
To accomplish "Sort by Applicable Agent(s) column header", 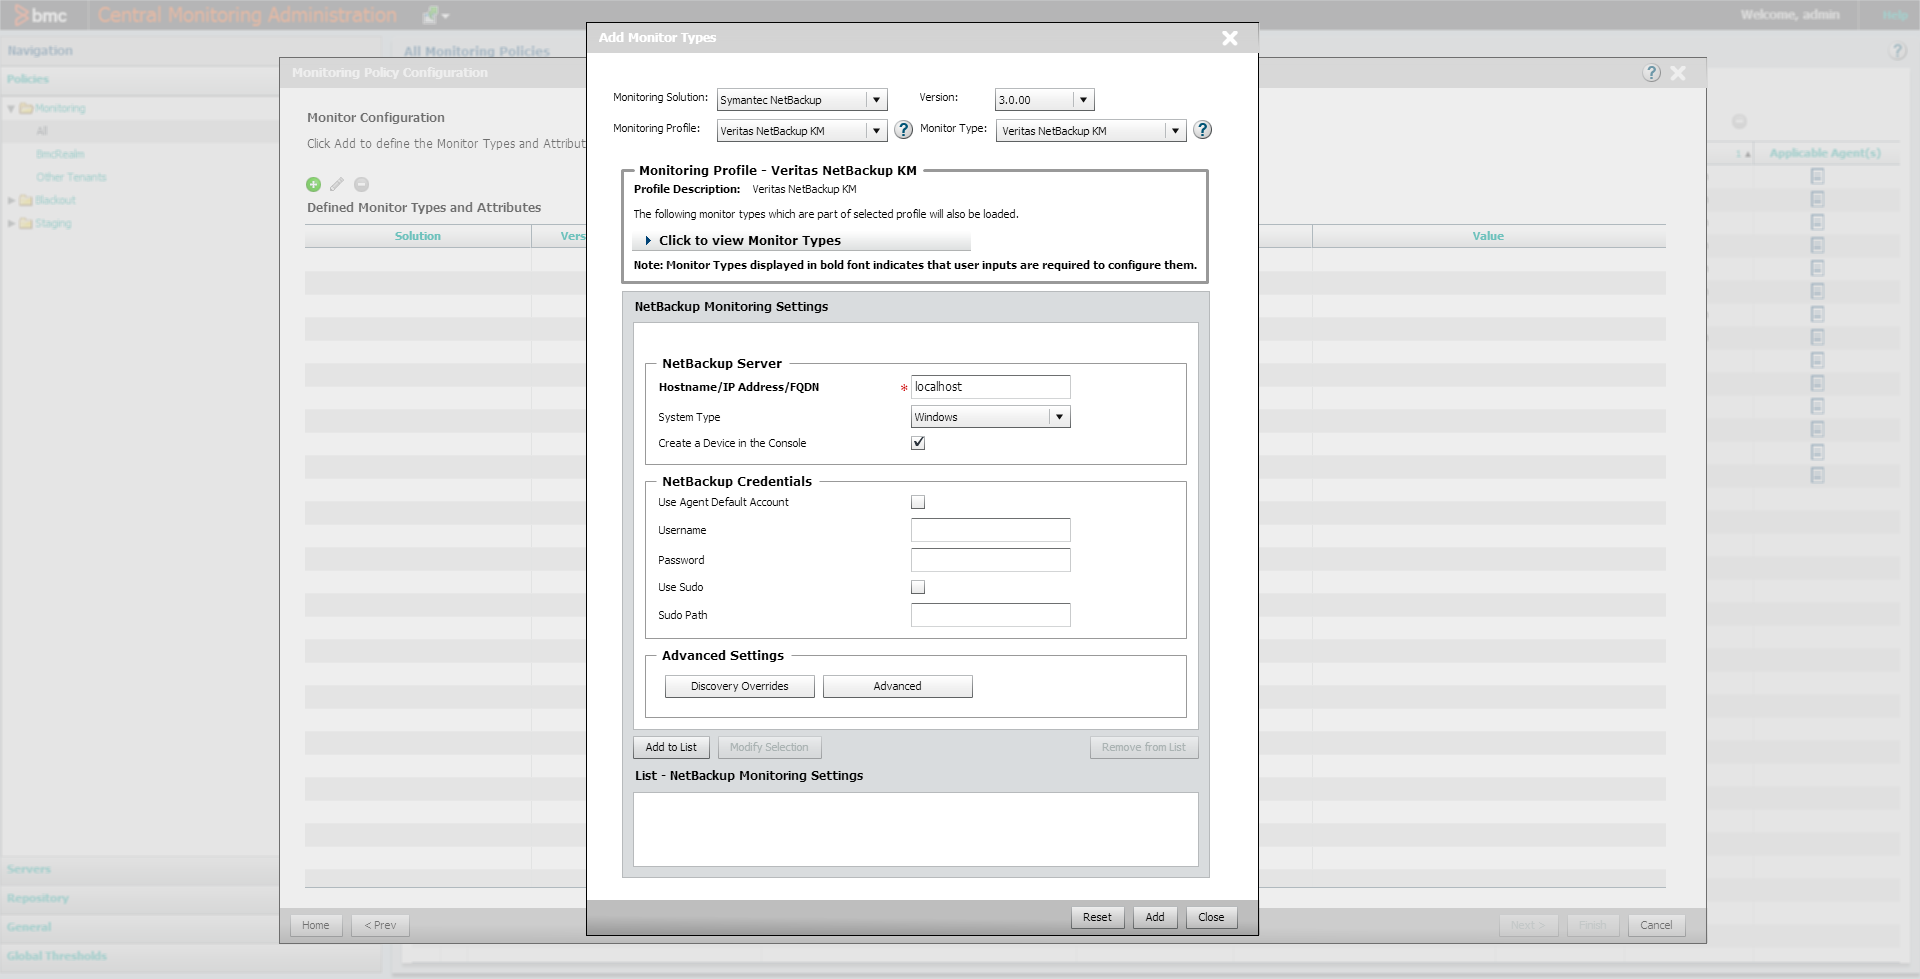I will (x=1825, y=153).
